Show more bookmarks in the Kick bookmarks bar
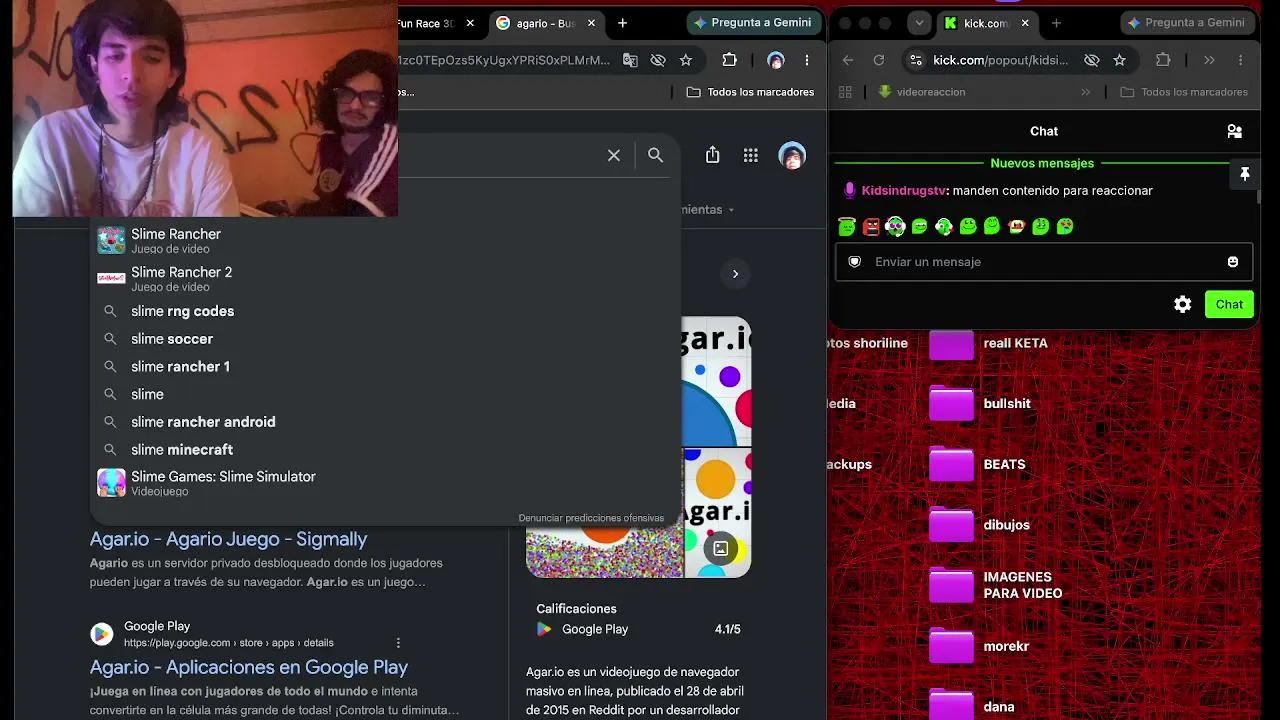Viewport: 1280px width, 720px height. pyautogui.click(x=1086, y=92)
